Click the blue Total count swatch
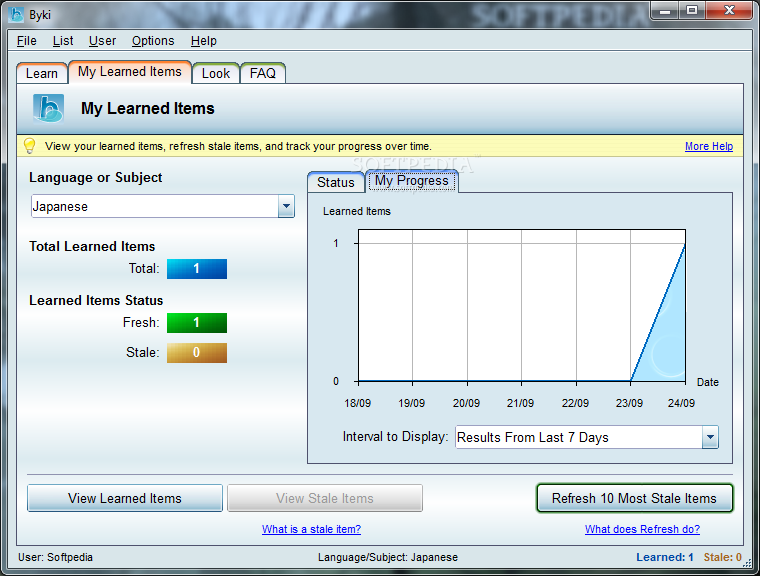The height and width of the screenshot is (576, 760). 197,269
